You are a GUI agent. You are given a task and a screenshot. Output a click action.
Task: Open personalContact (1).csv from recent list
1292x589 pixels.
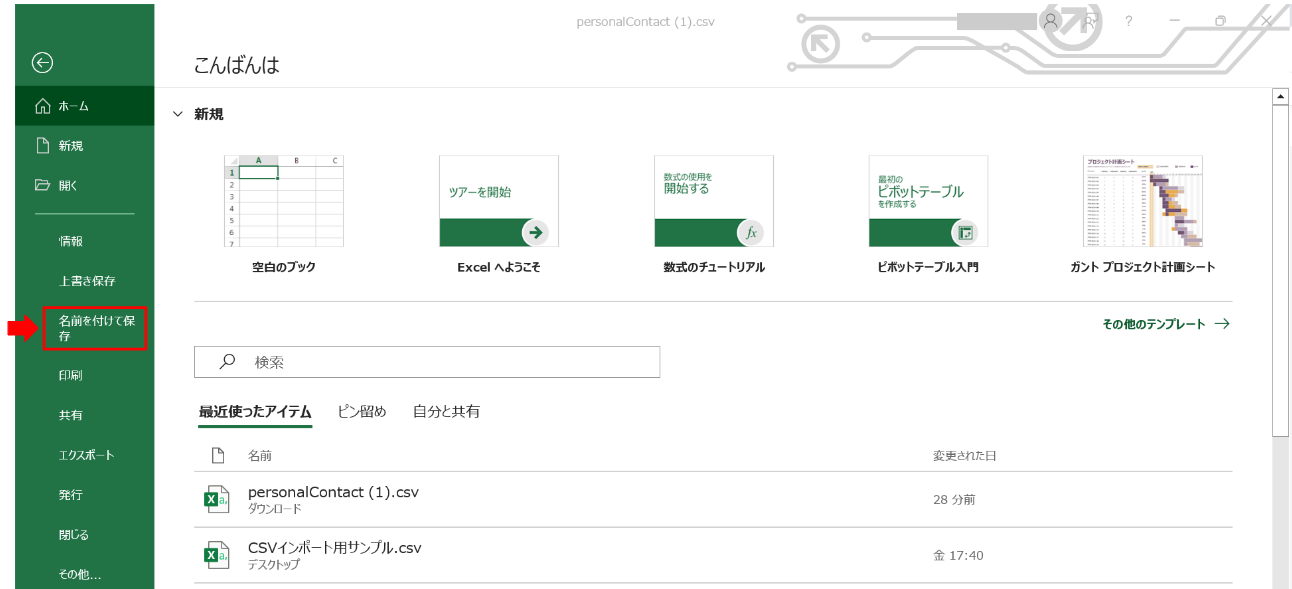pos(713,499)
